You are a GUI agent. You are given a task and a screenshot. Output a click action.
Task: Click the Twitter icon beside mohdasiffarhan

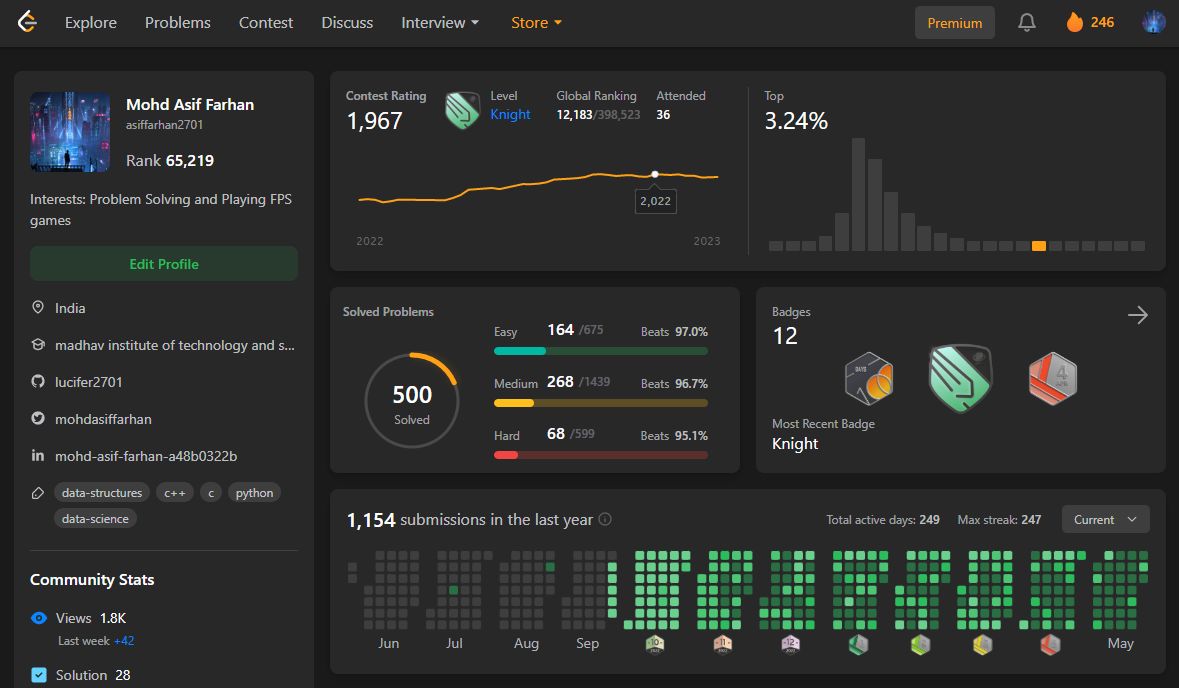coord(38,418)
